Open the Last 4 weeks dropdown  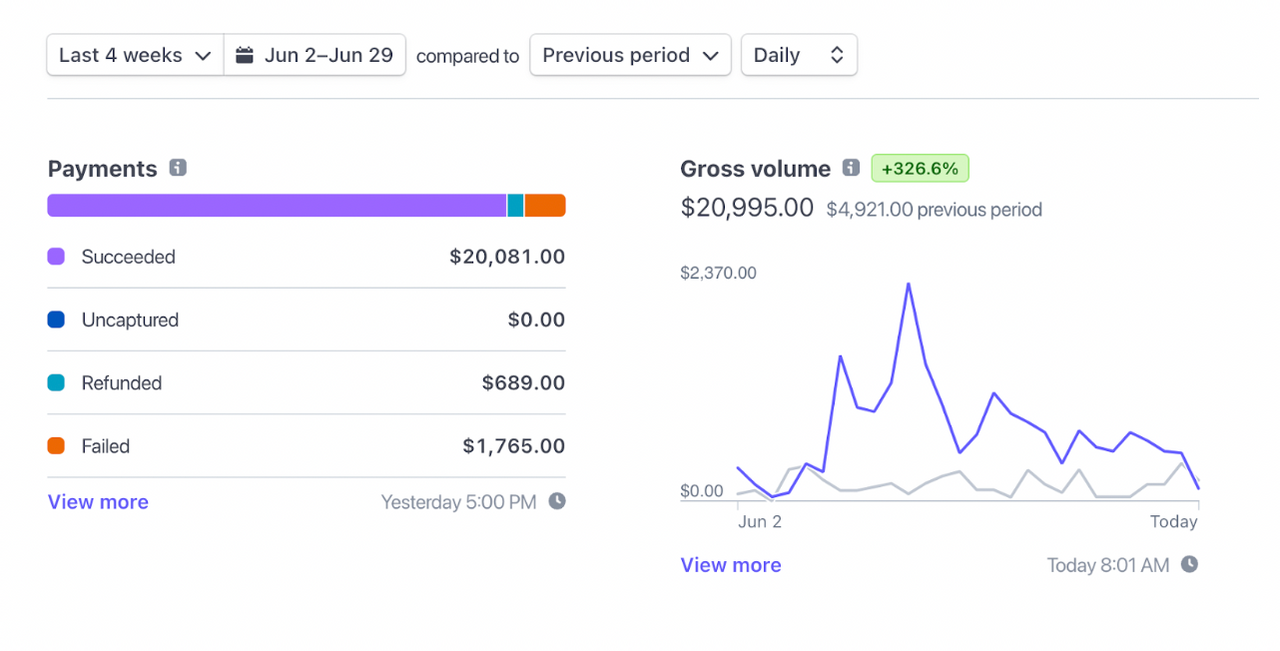(134, 55)
